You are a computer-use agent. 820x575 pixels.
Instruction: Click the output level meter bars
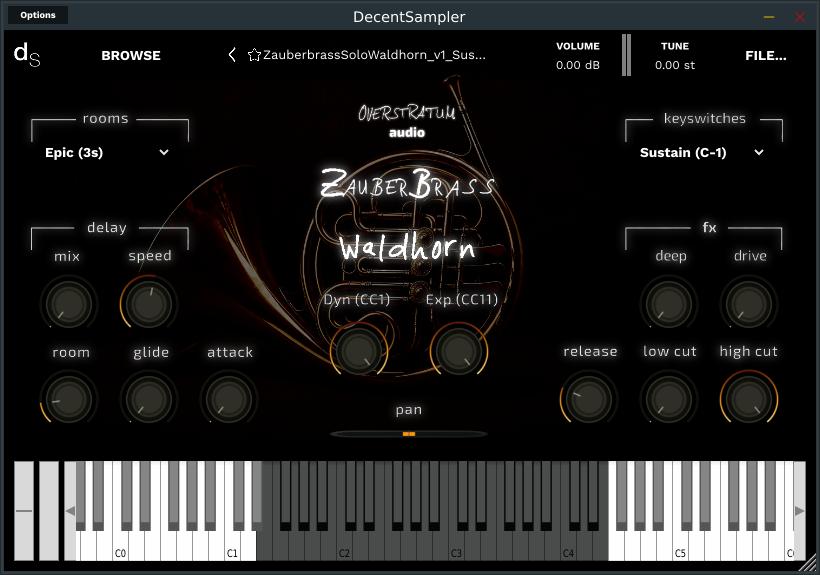(626, 55)
